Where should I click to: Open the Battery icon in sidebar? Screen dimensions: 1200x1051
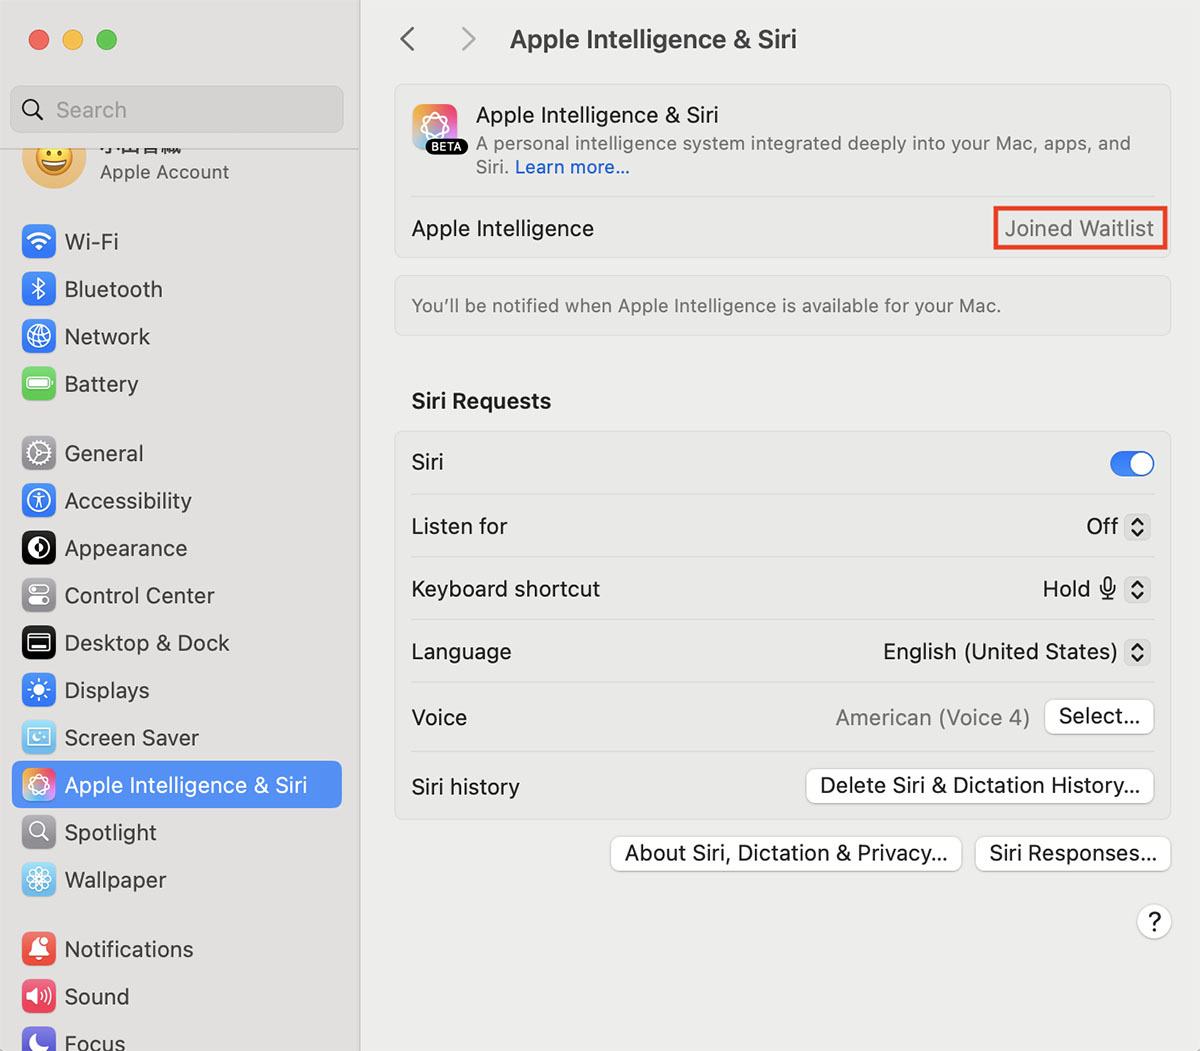[x=39, y=384]
